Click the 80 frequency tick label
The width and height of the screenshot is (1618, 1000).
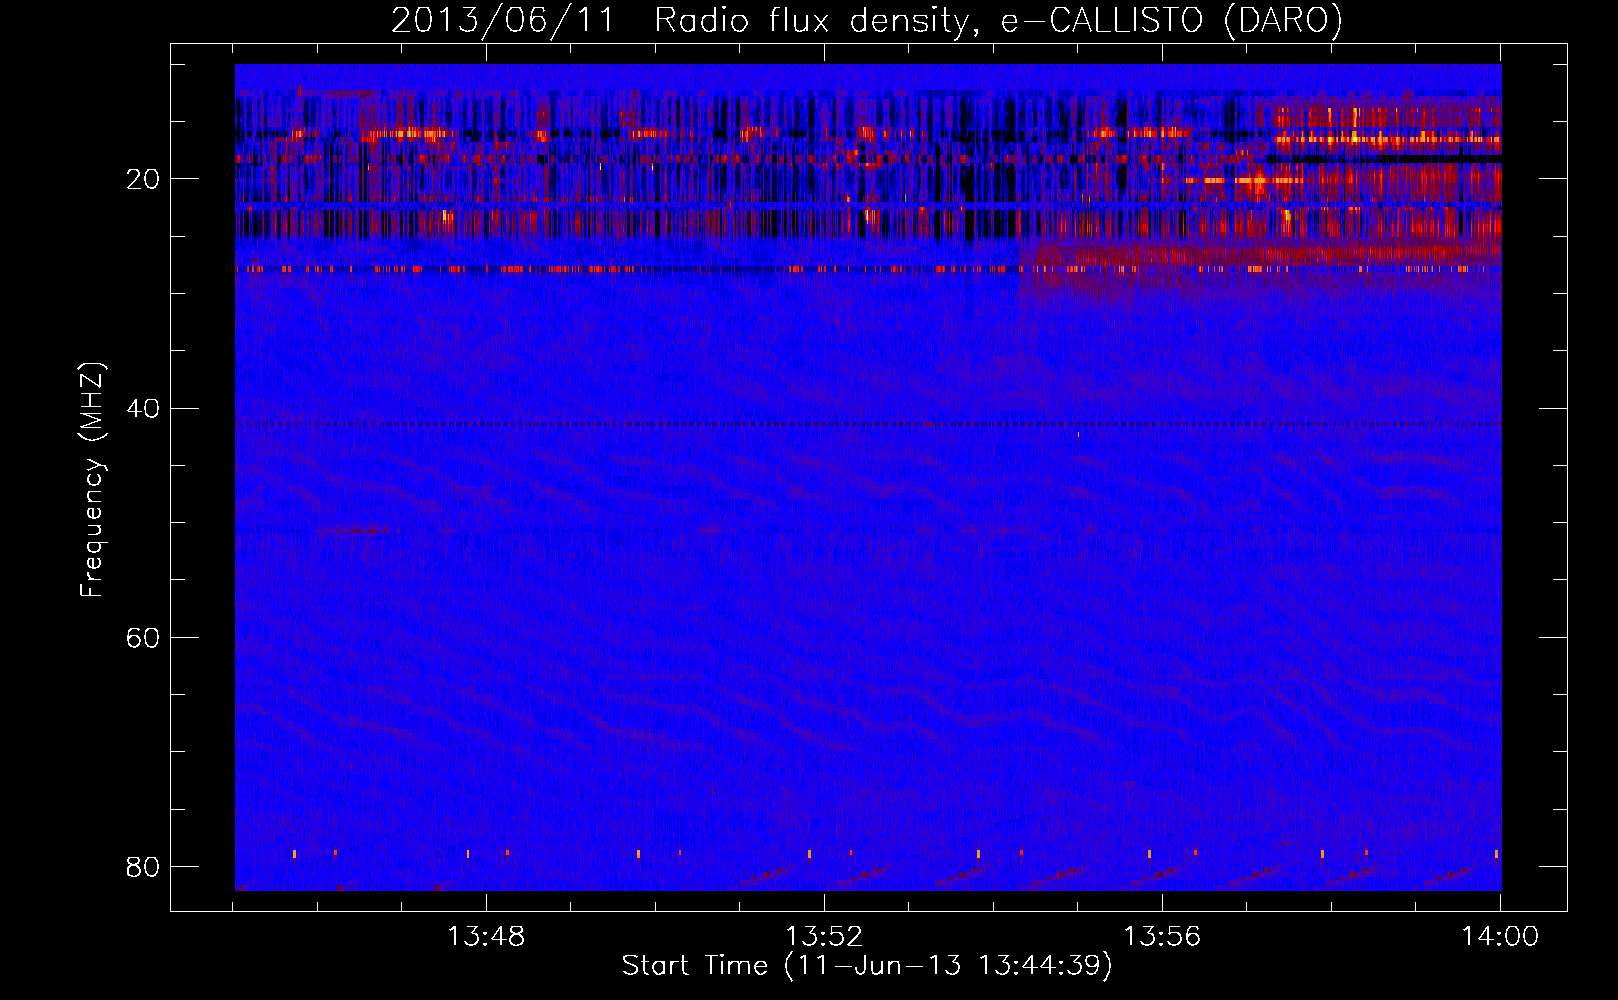[143, 866]
